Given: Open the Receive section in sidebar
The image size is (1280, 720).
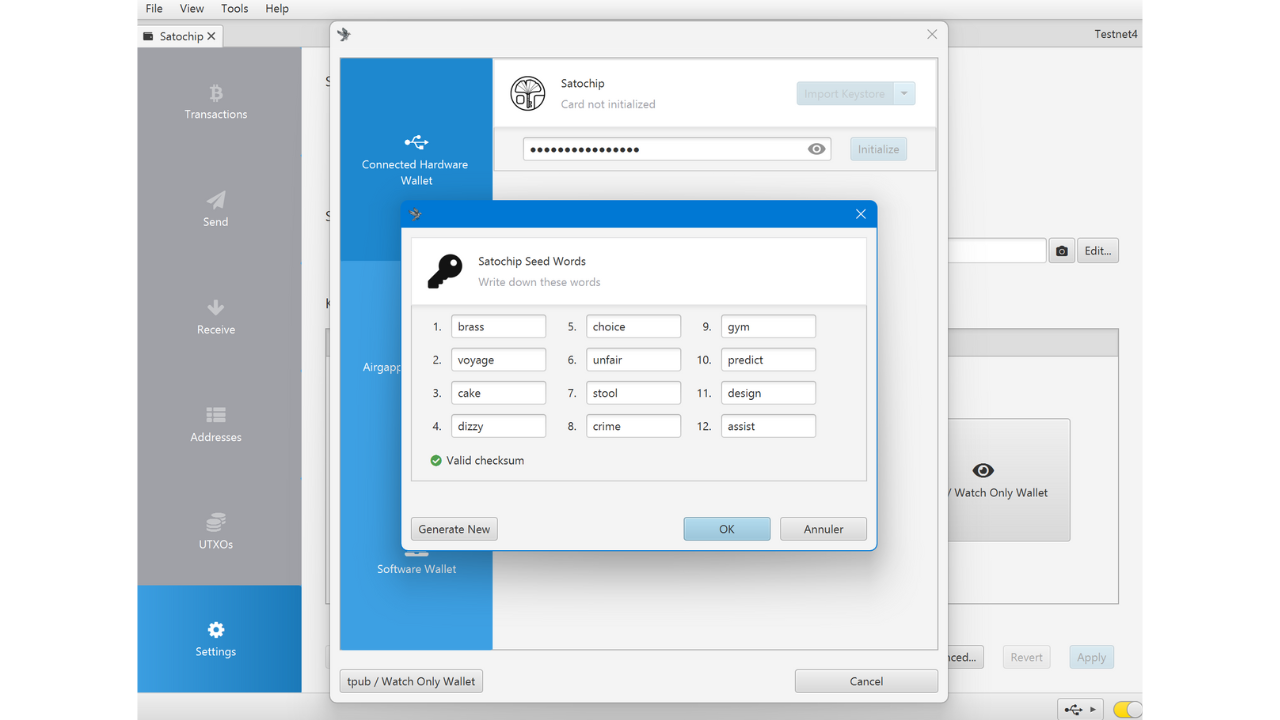Looking at the screenshot, I should click(x=216, y=317).
